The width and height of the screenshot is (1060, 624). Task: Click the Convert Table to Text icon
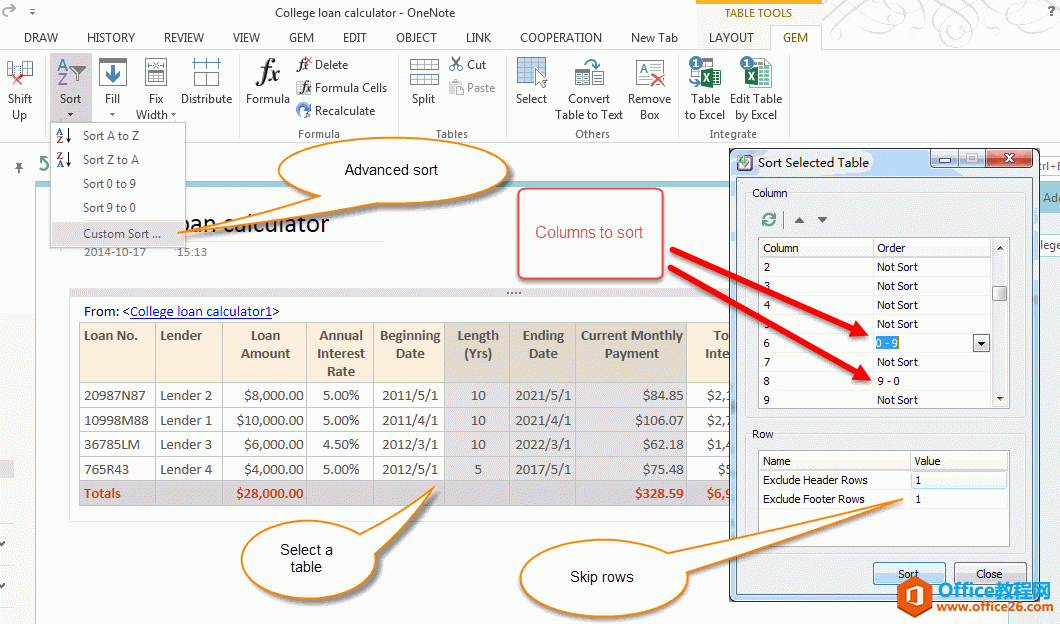(x=589, y=74)
